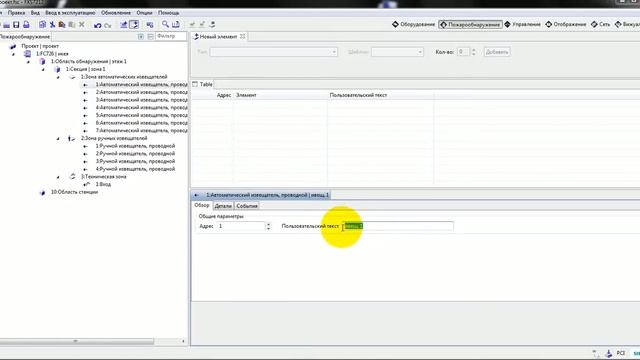640x360 pixels.
Task: Click the tree scrollbar right arrow
Action: point(183,341)
